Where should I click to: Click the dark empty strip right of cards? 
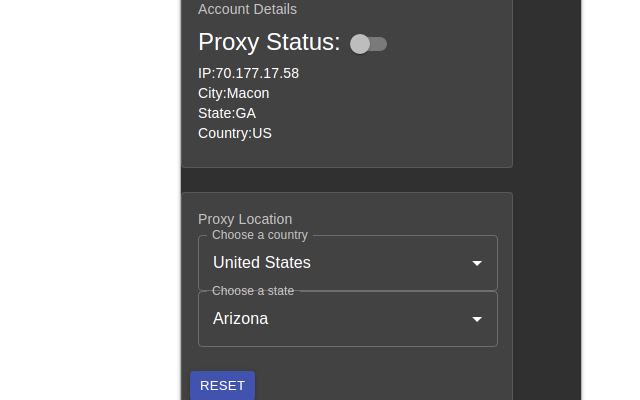coord(547,200)
